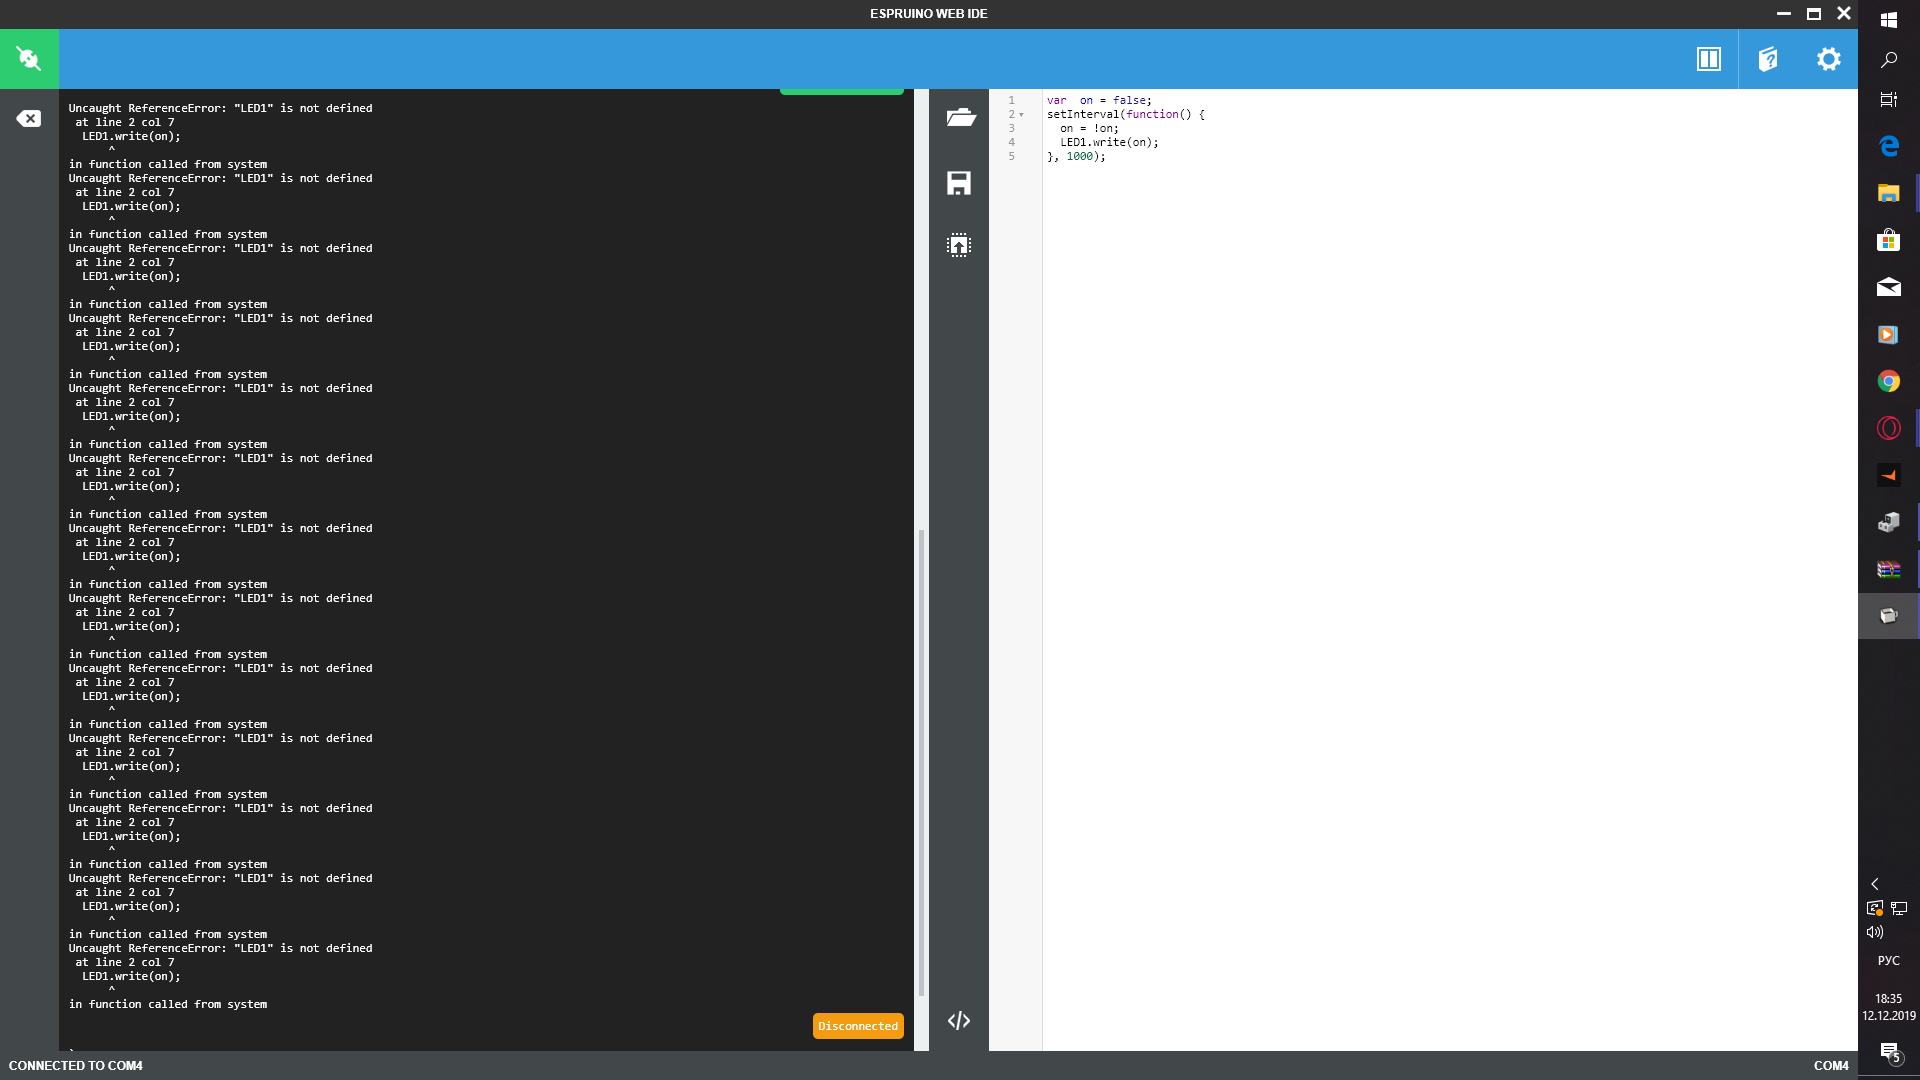
Task: Open a file with the folder icon
Action: tap(960, 118)
